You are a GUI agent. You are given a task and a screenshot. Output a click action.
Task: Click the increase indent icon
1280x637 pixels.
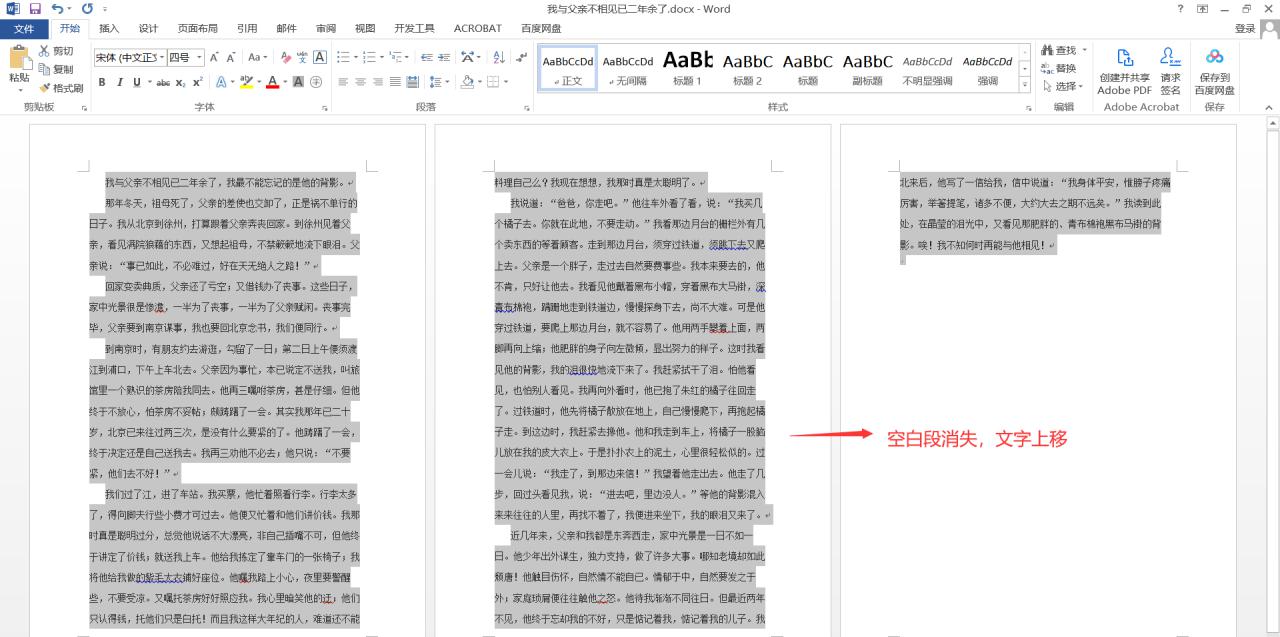pyautogui.click(x=444, y=58)
